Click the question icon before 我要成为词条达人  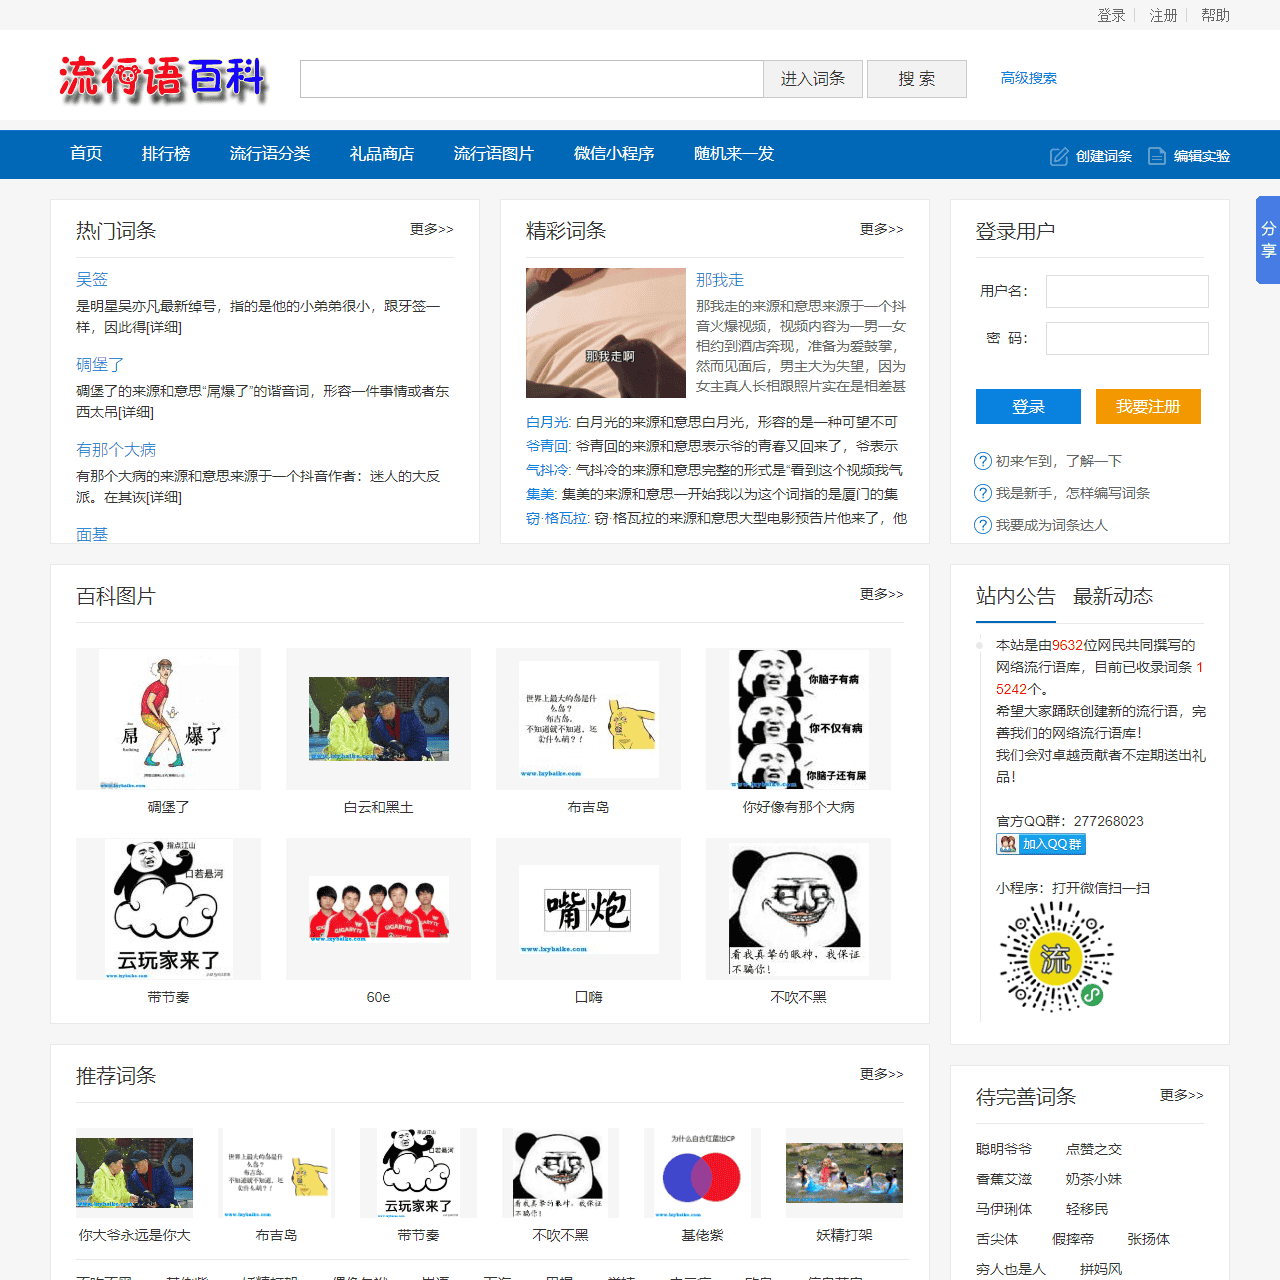[982, 525]
